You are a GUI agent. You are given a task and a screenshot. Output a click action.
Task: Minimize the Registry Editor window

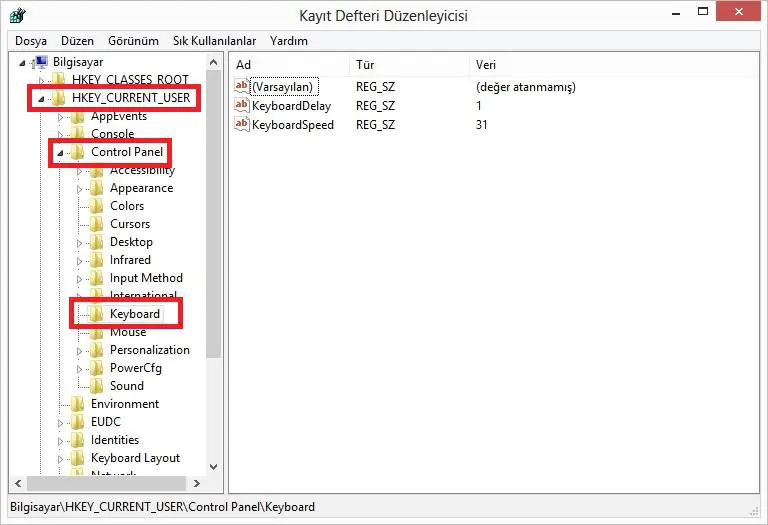676,12
